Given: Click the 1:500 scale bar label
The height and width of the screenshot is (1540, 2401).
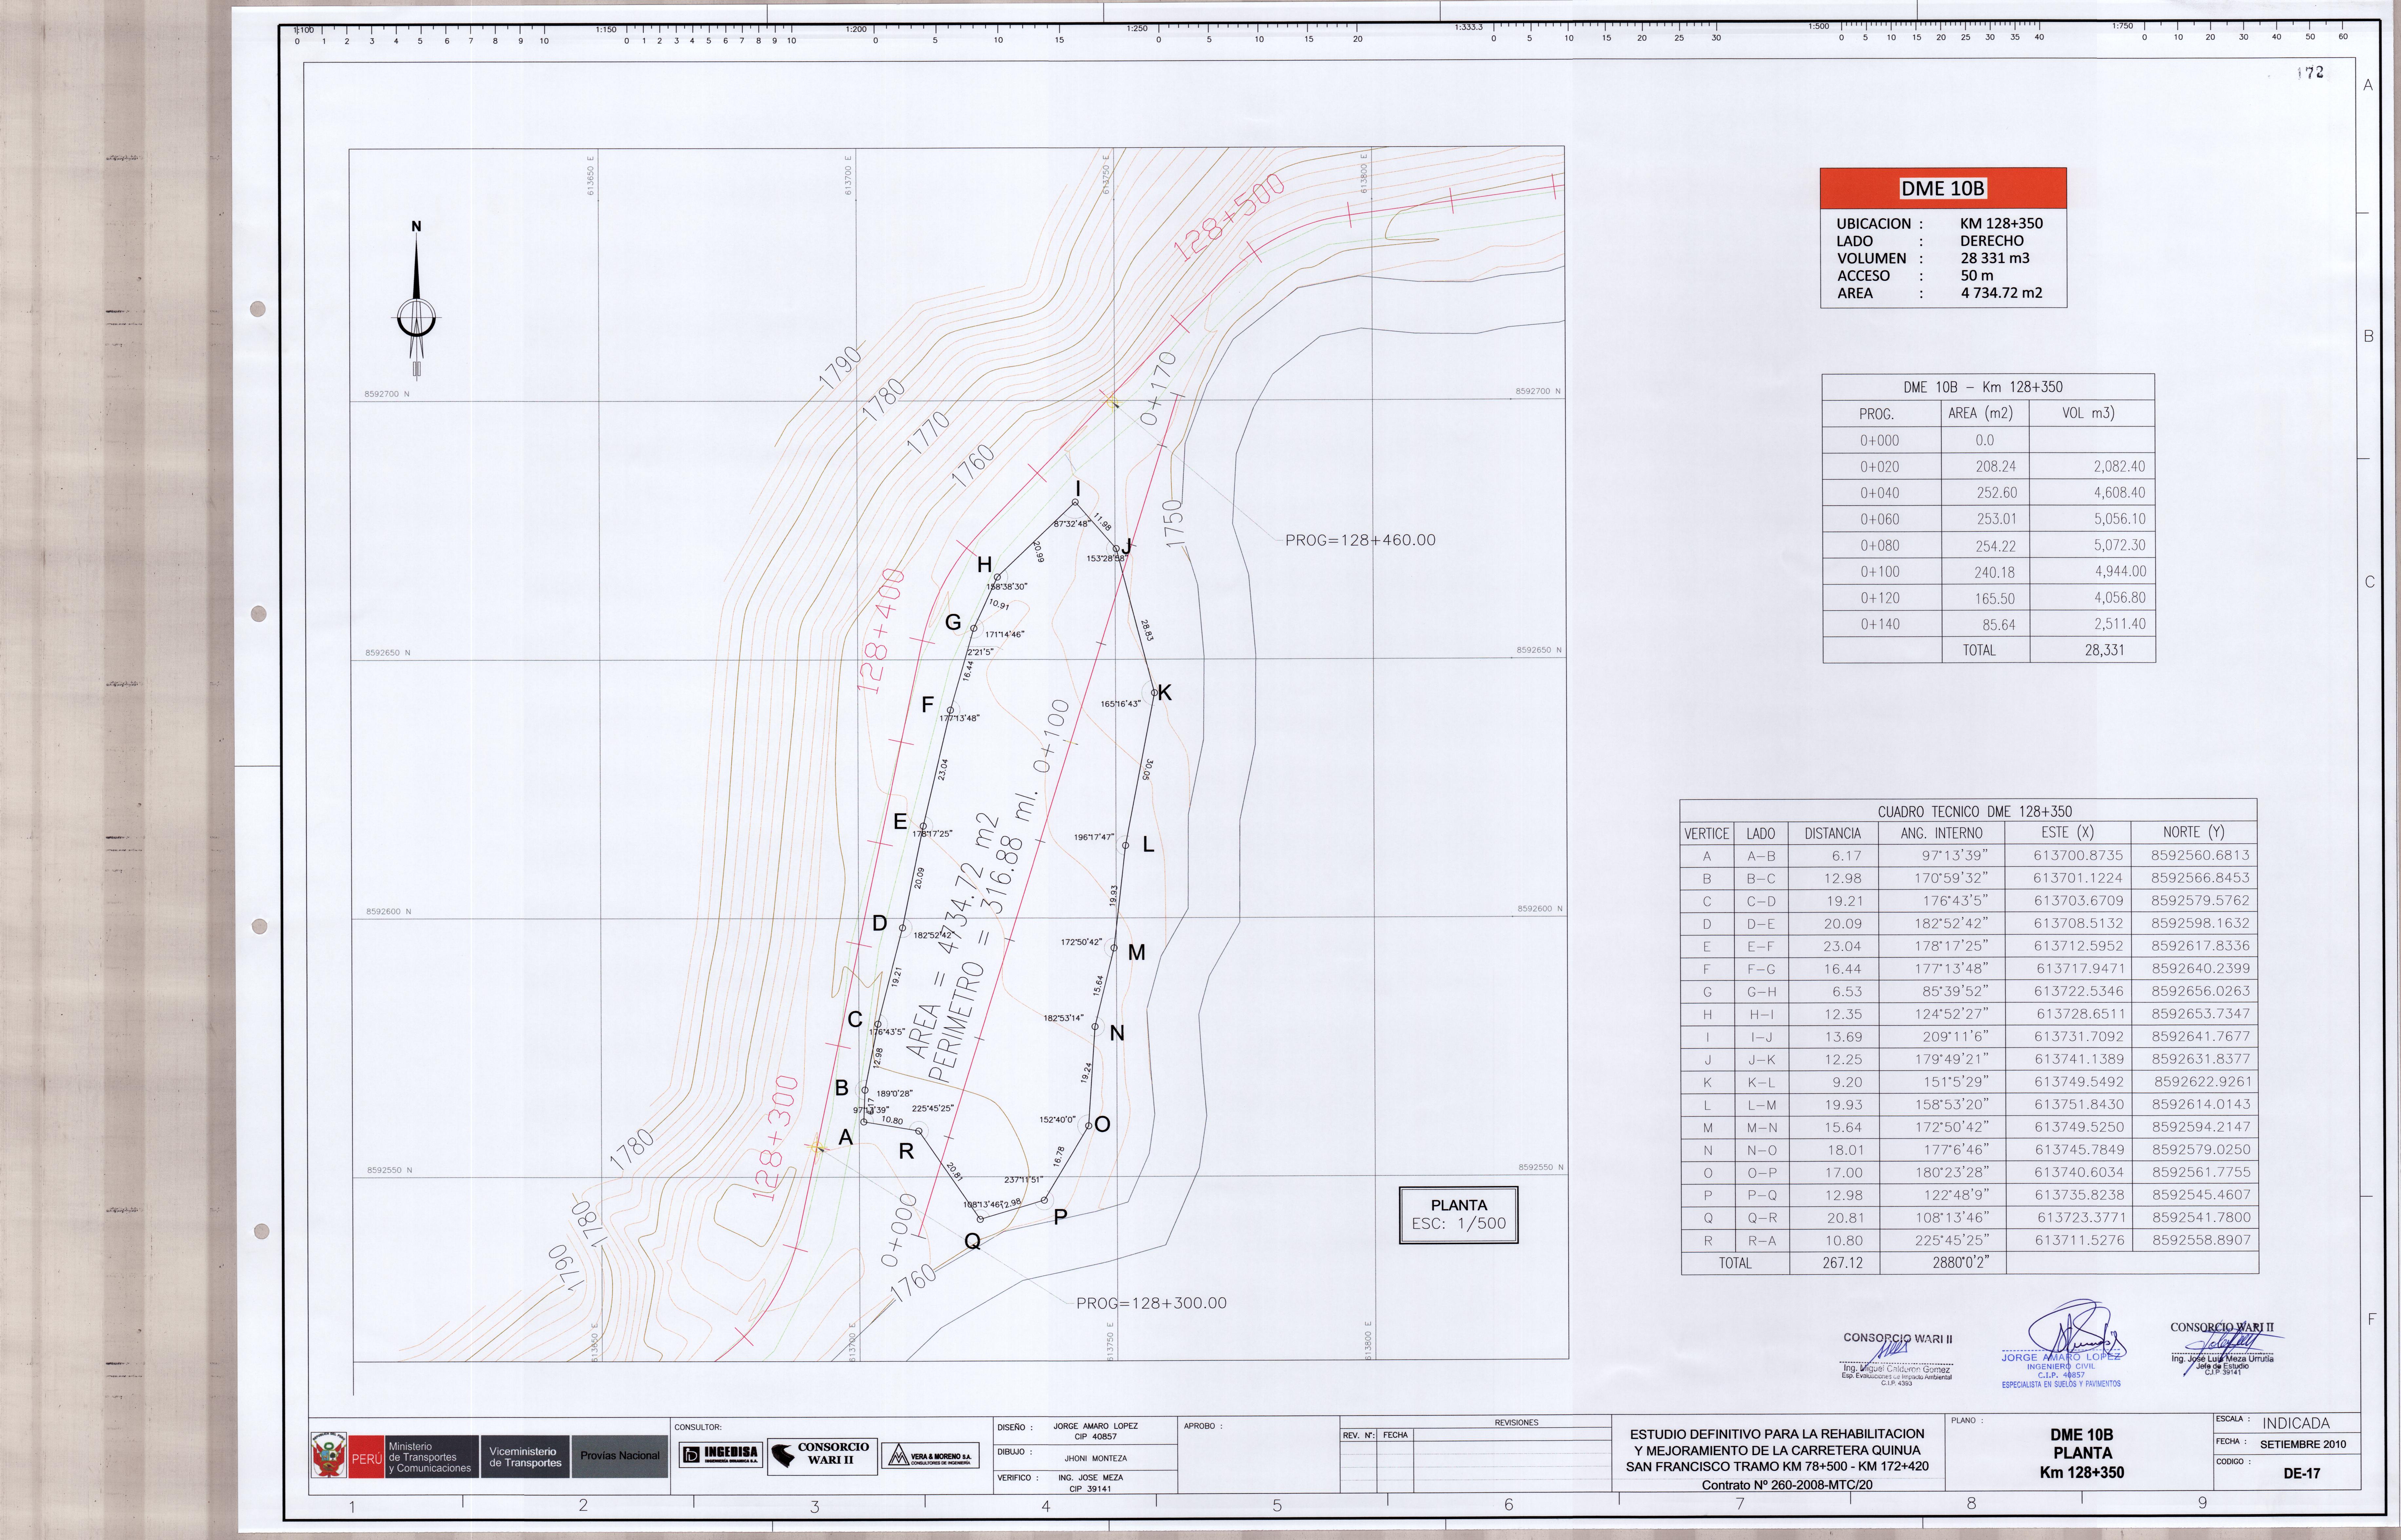Looking at the screenshot, I should click(x=1818, y=27).
